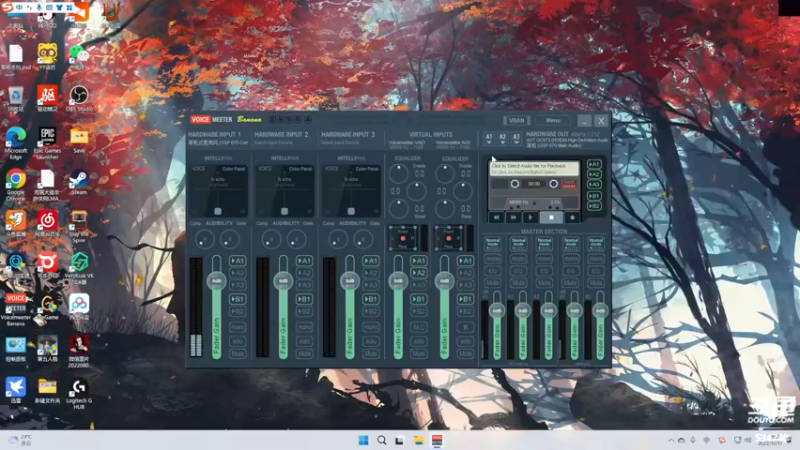The image size is (800, 450).
Task: Open the OBS Studio desktop shortcut
Action: [79, 98]
